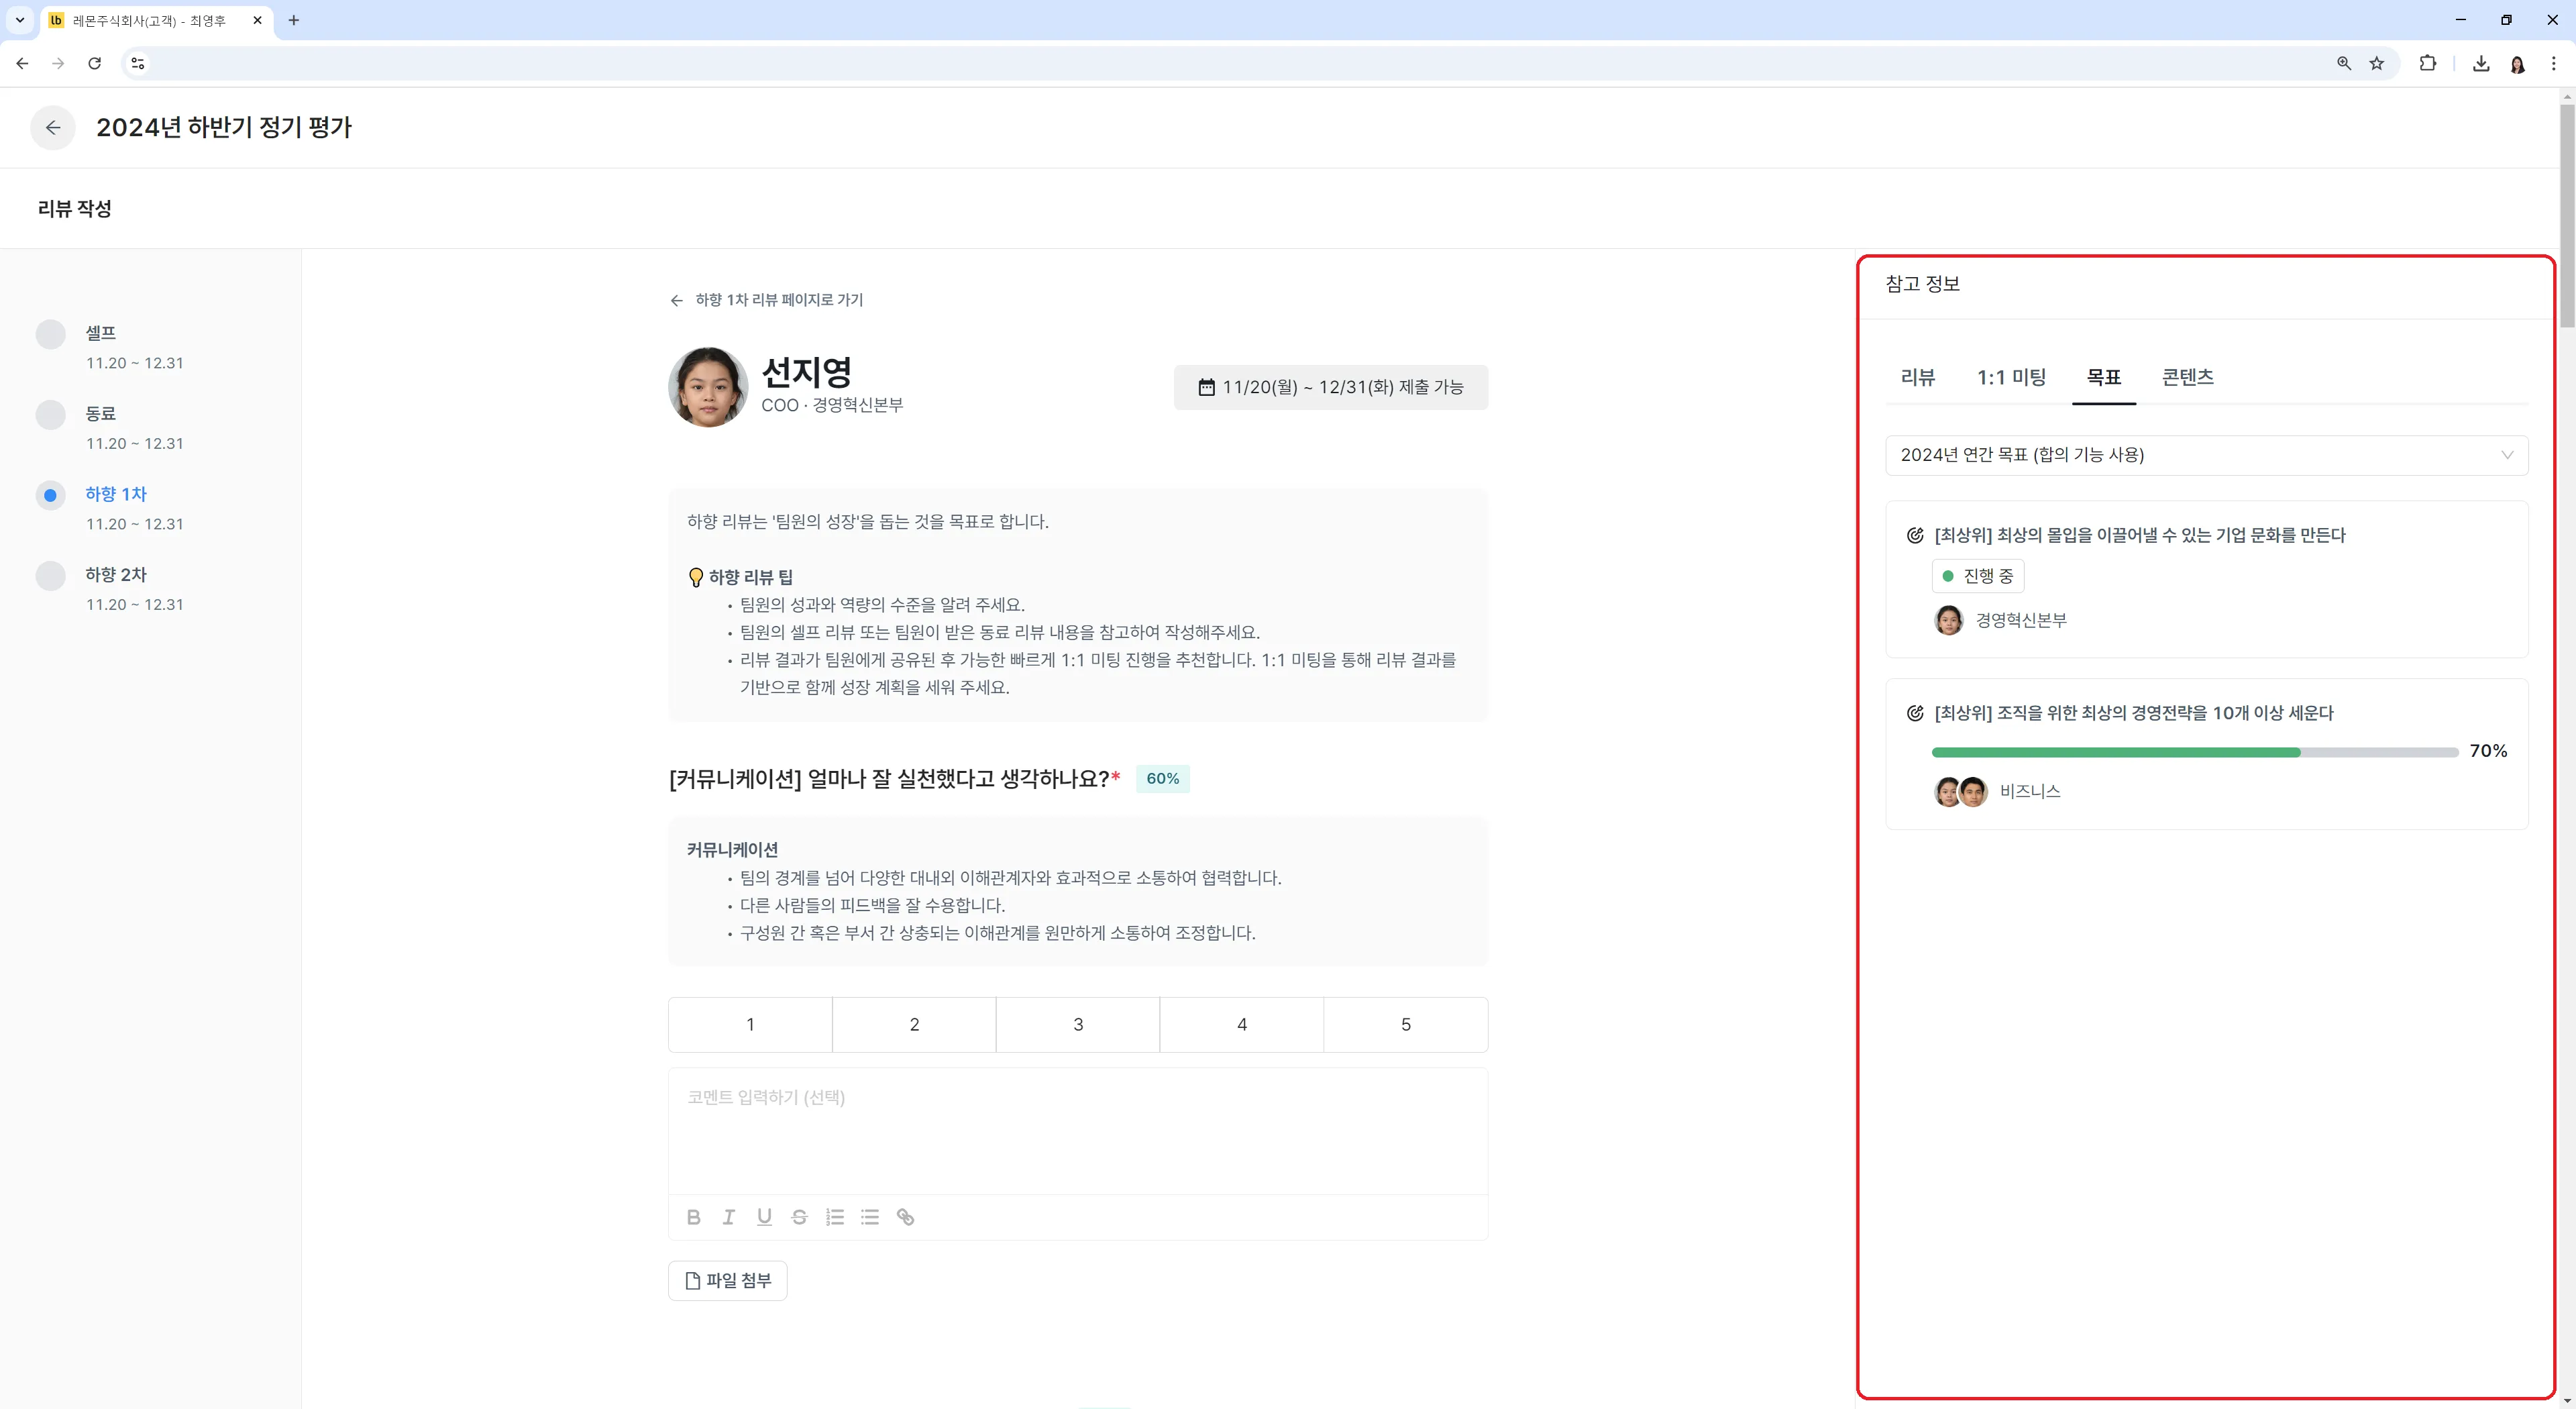Select the 하향 2차 review step
Screen dimensions: 2576x1409
pos(110,588)
